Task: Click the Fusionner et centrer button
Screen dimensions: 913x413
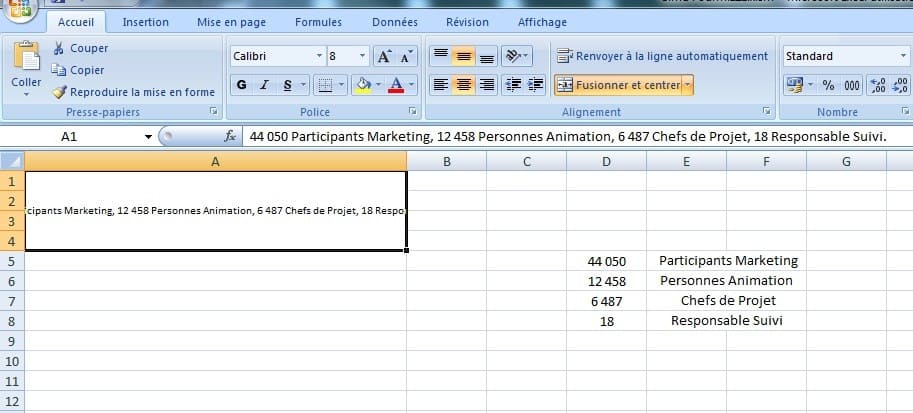Action: click(x=618, y=85)
